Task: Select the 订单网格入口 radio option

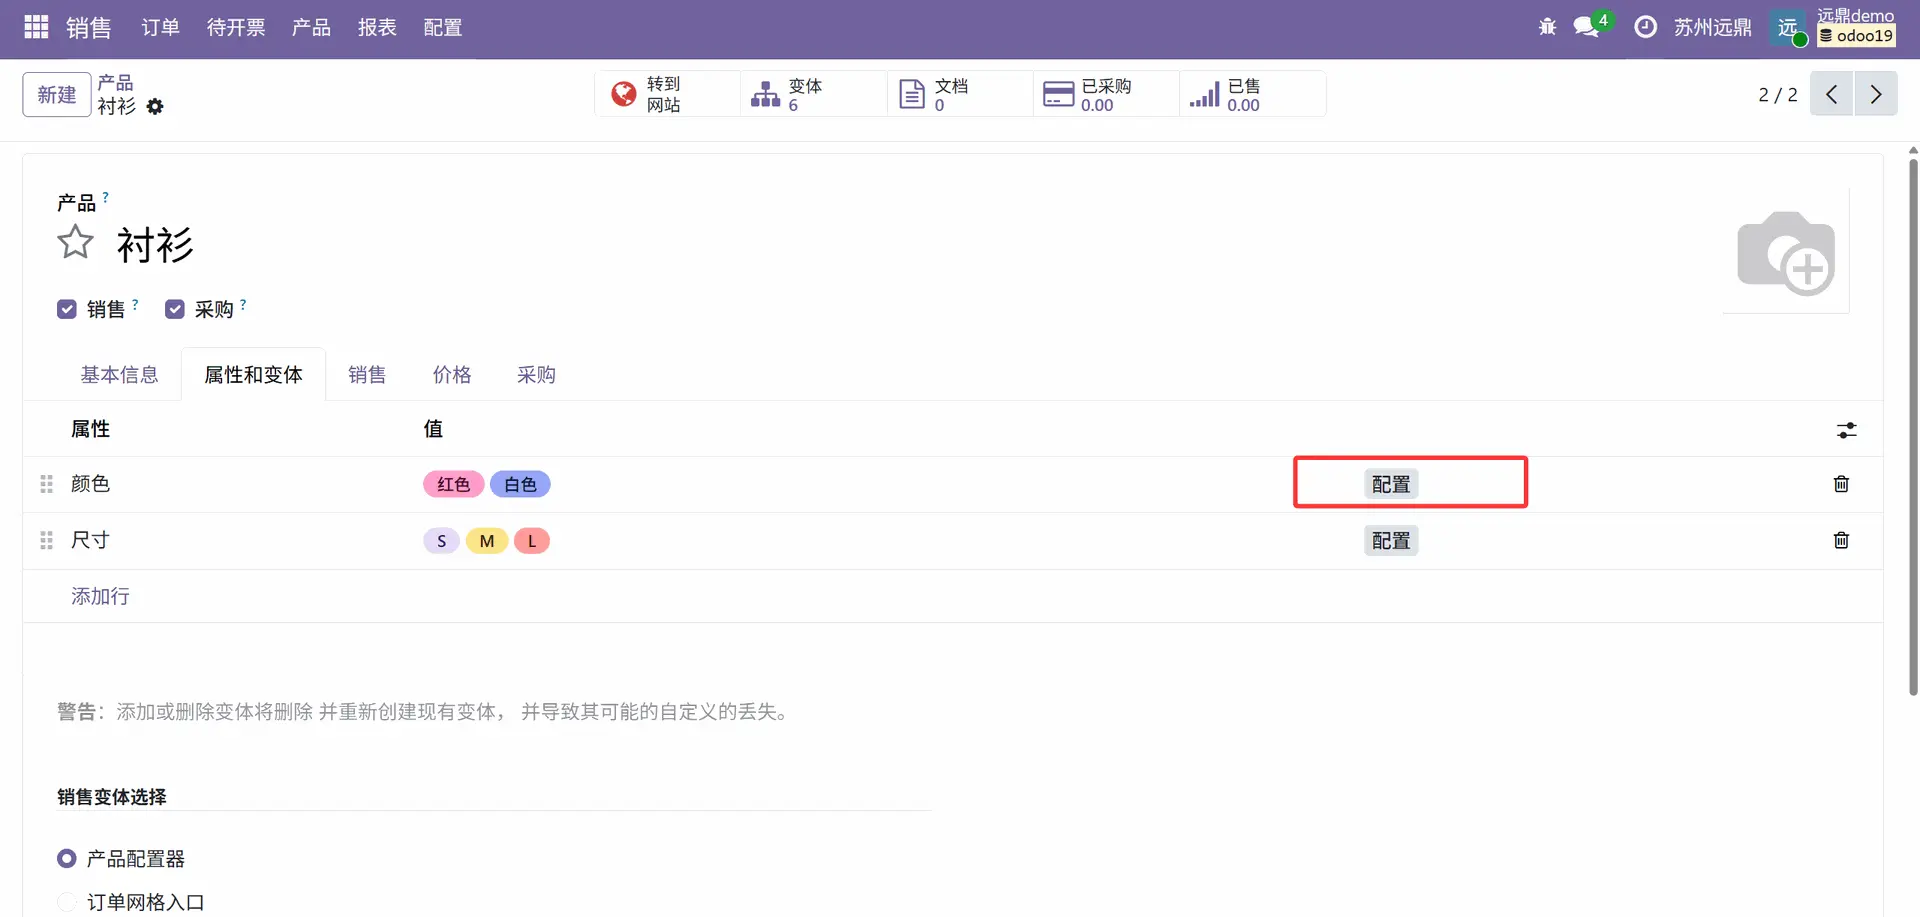Action: click(x=67, y=902)
